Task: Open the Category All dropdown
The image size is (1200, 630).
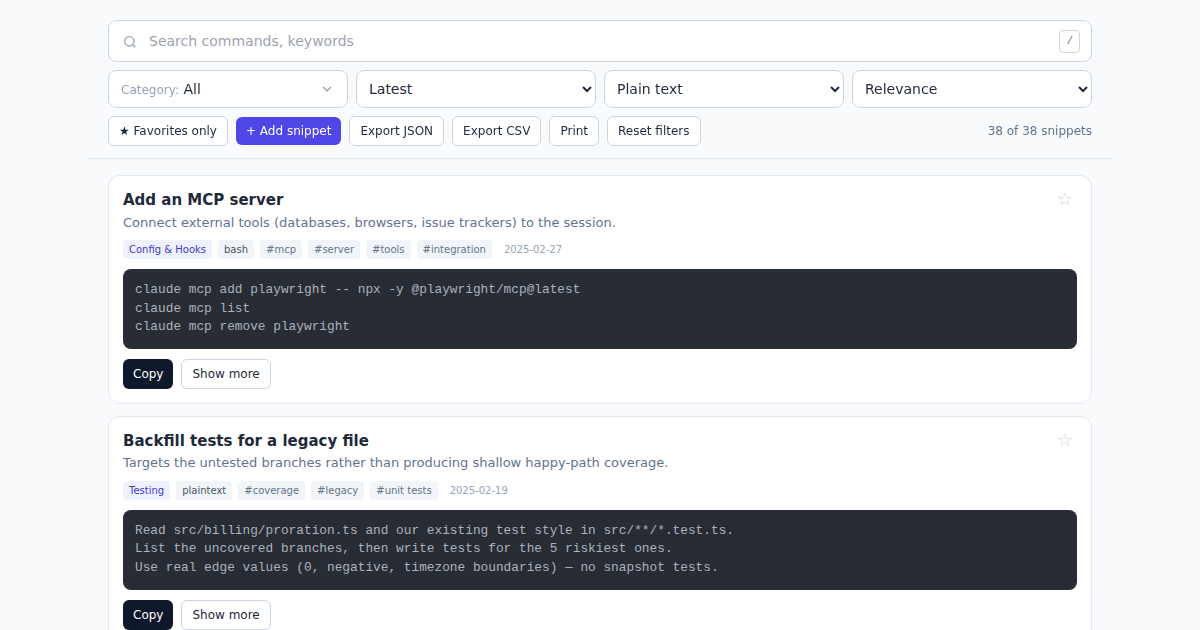Action: click(228, 89)
